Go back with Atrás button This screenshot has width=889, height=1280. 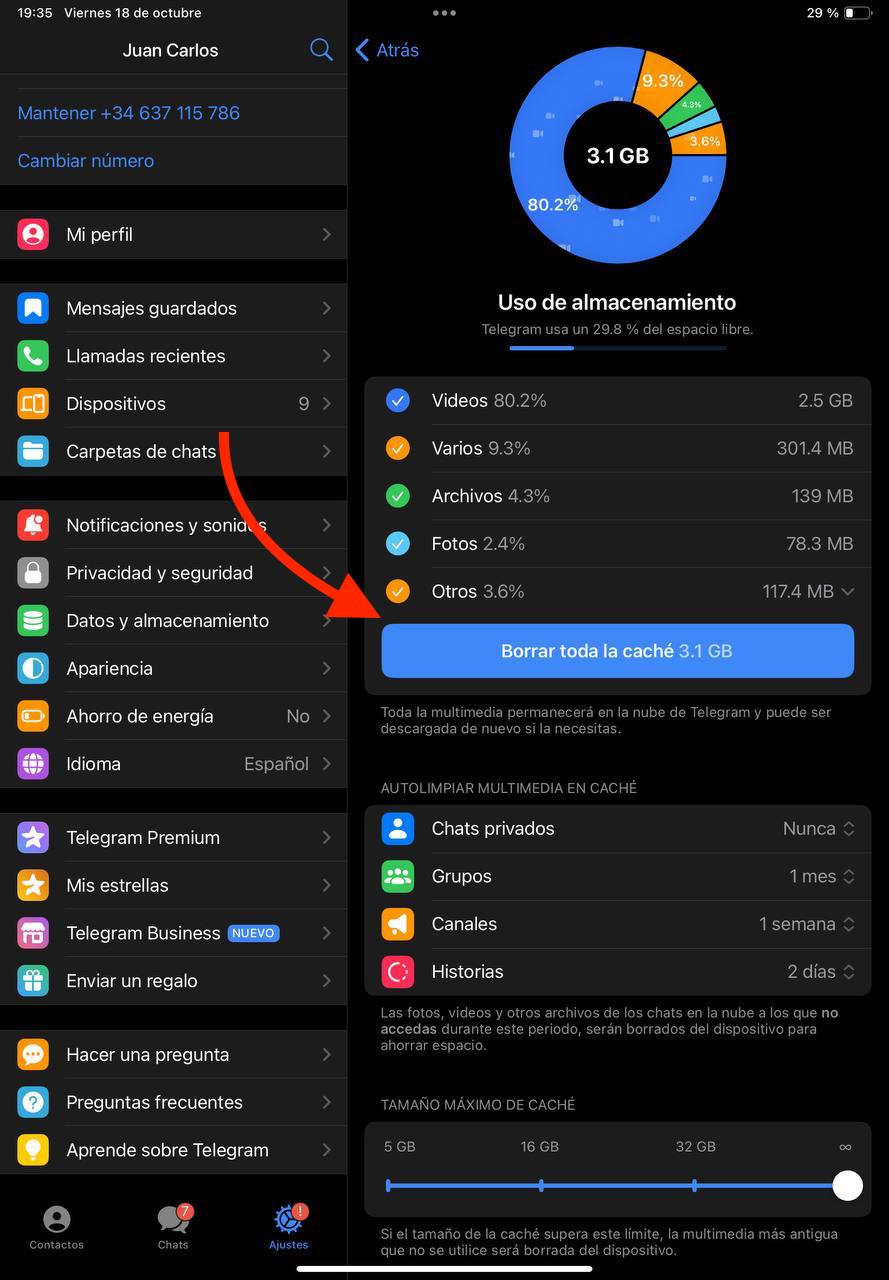click(387, 50)
